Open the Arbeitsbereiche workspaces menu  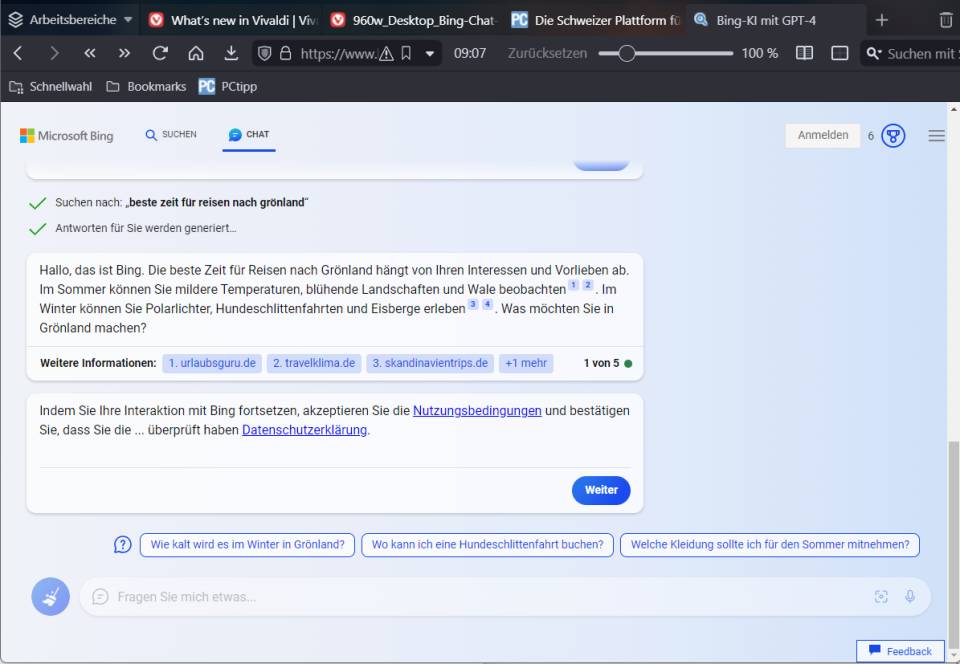(x=70, y=20)
